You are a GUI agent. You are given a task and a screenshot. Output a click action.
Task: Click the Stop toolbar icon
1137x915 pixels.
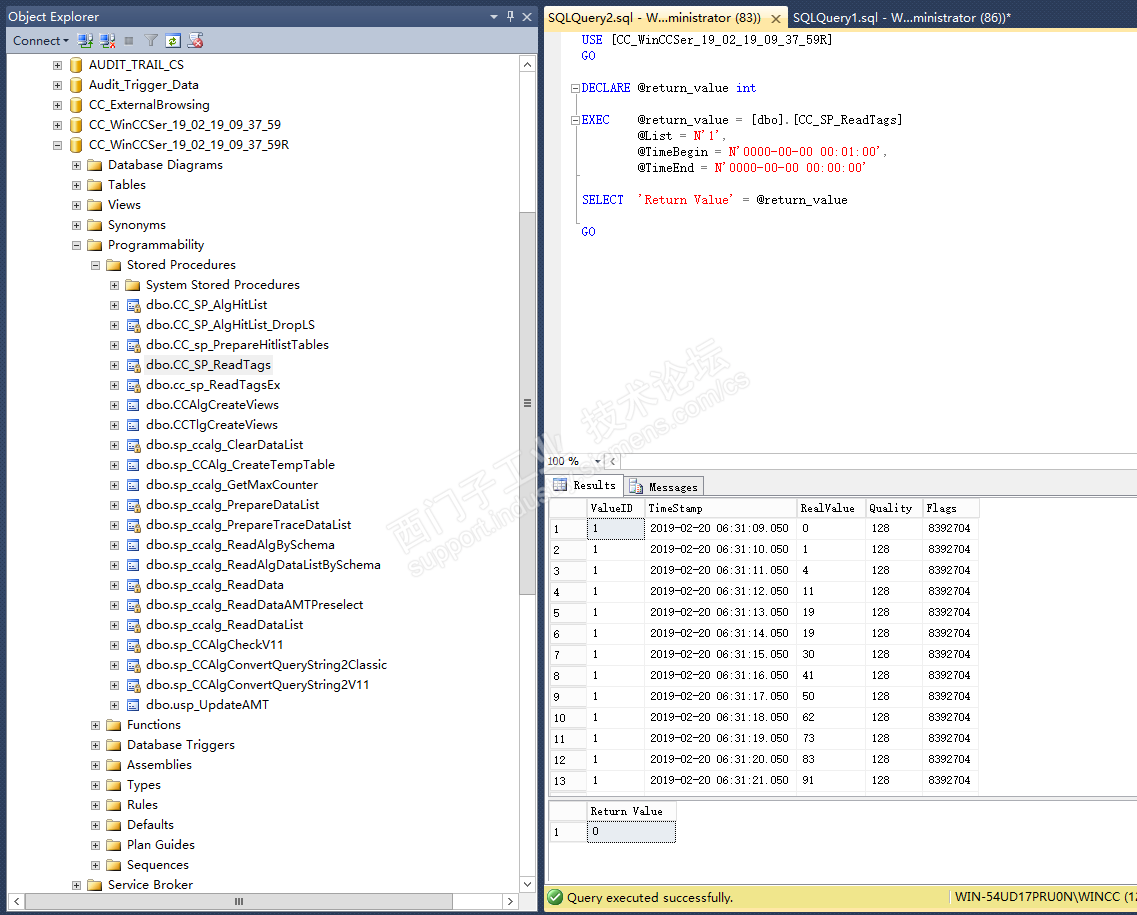click(x=129, y=41)
